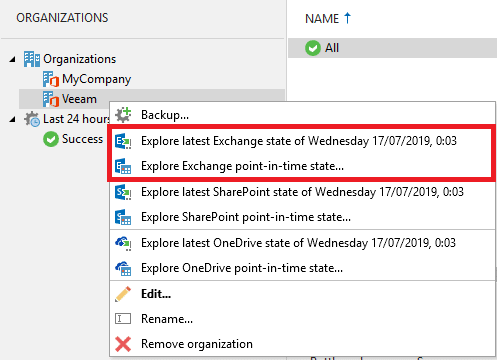Sort by the NAME column header
The height and width of the screenshot is (360, 497).
point(322,19)
